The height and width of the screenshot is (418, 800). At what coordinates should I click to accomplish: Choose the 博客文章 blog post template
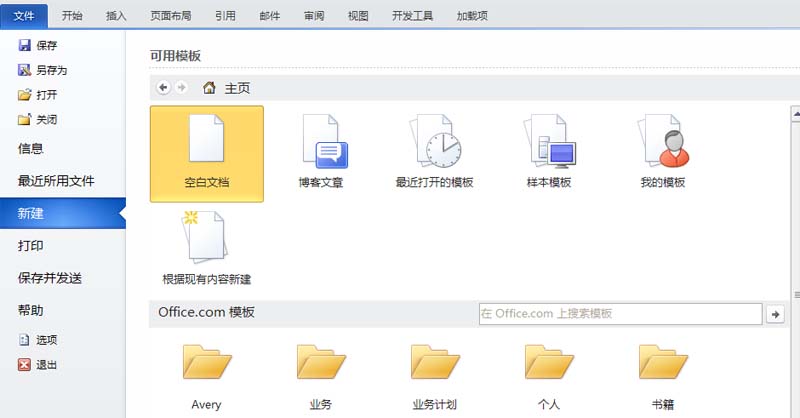point(321,151)
